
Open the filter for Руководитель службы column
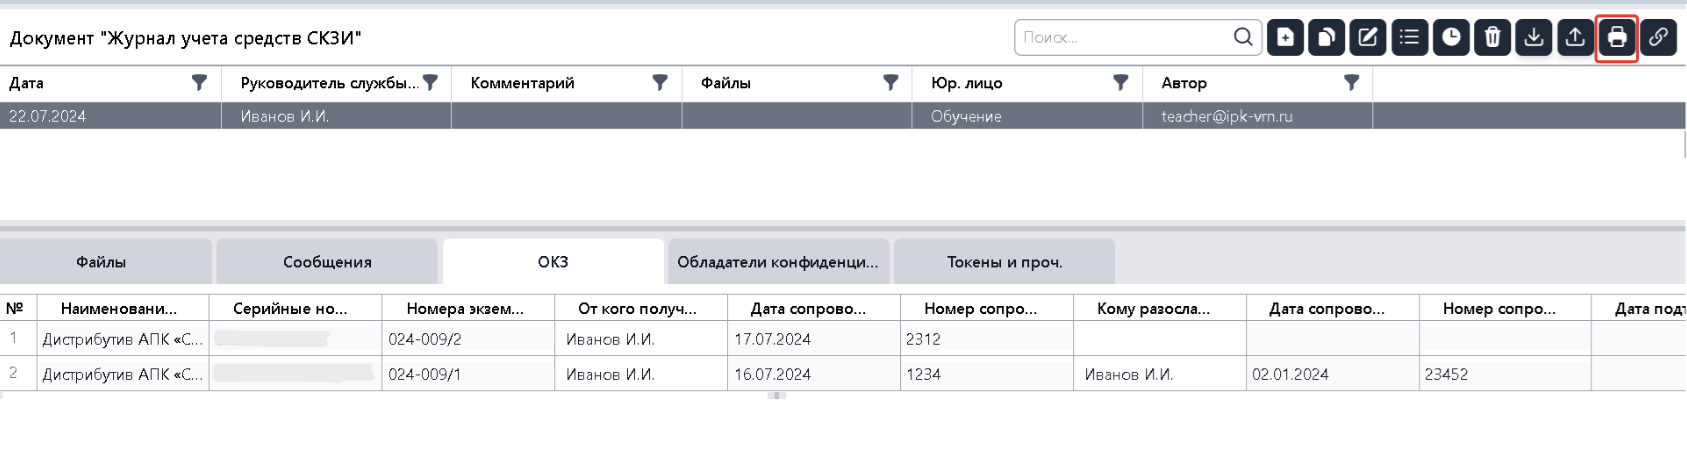pos(430,83)
